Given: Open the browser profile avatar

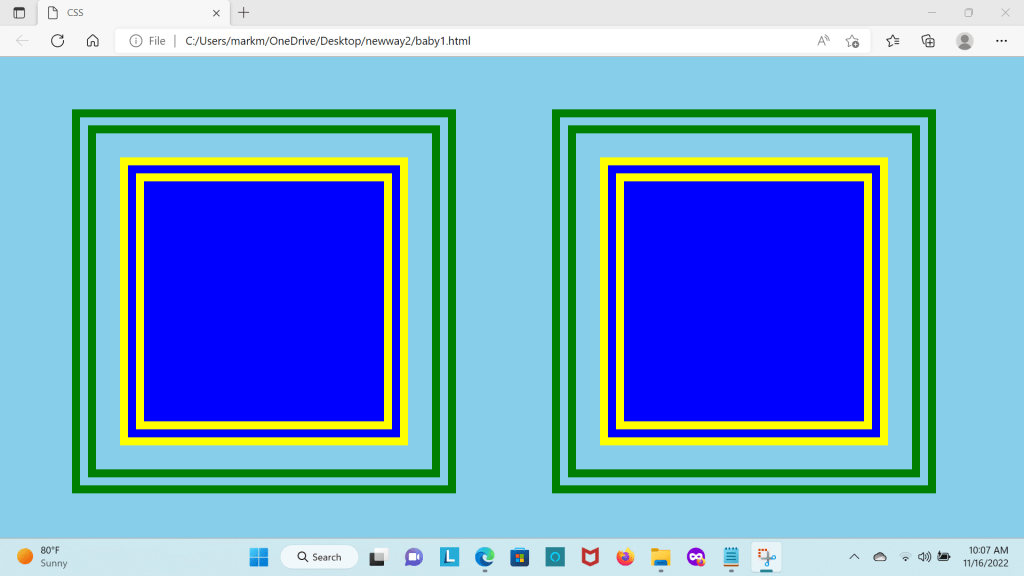Looking at the screenshot, I should tap(964, 41).
